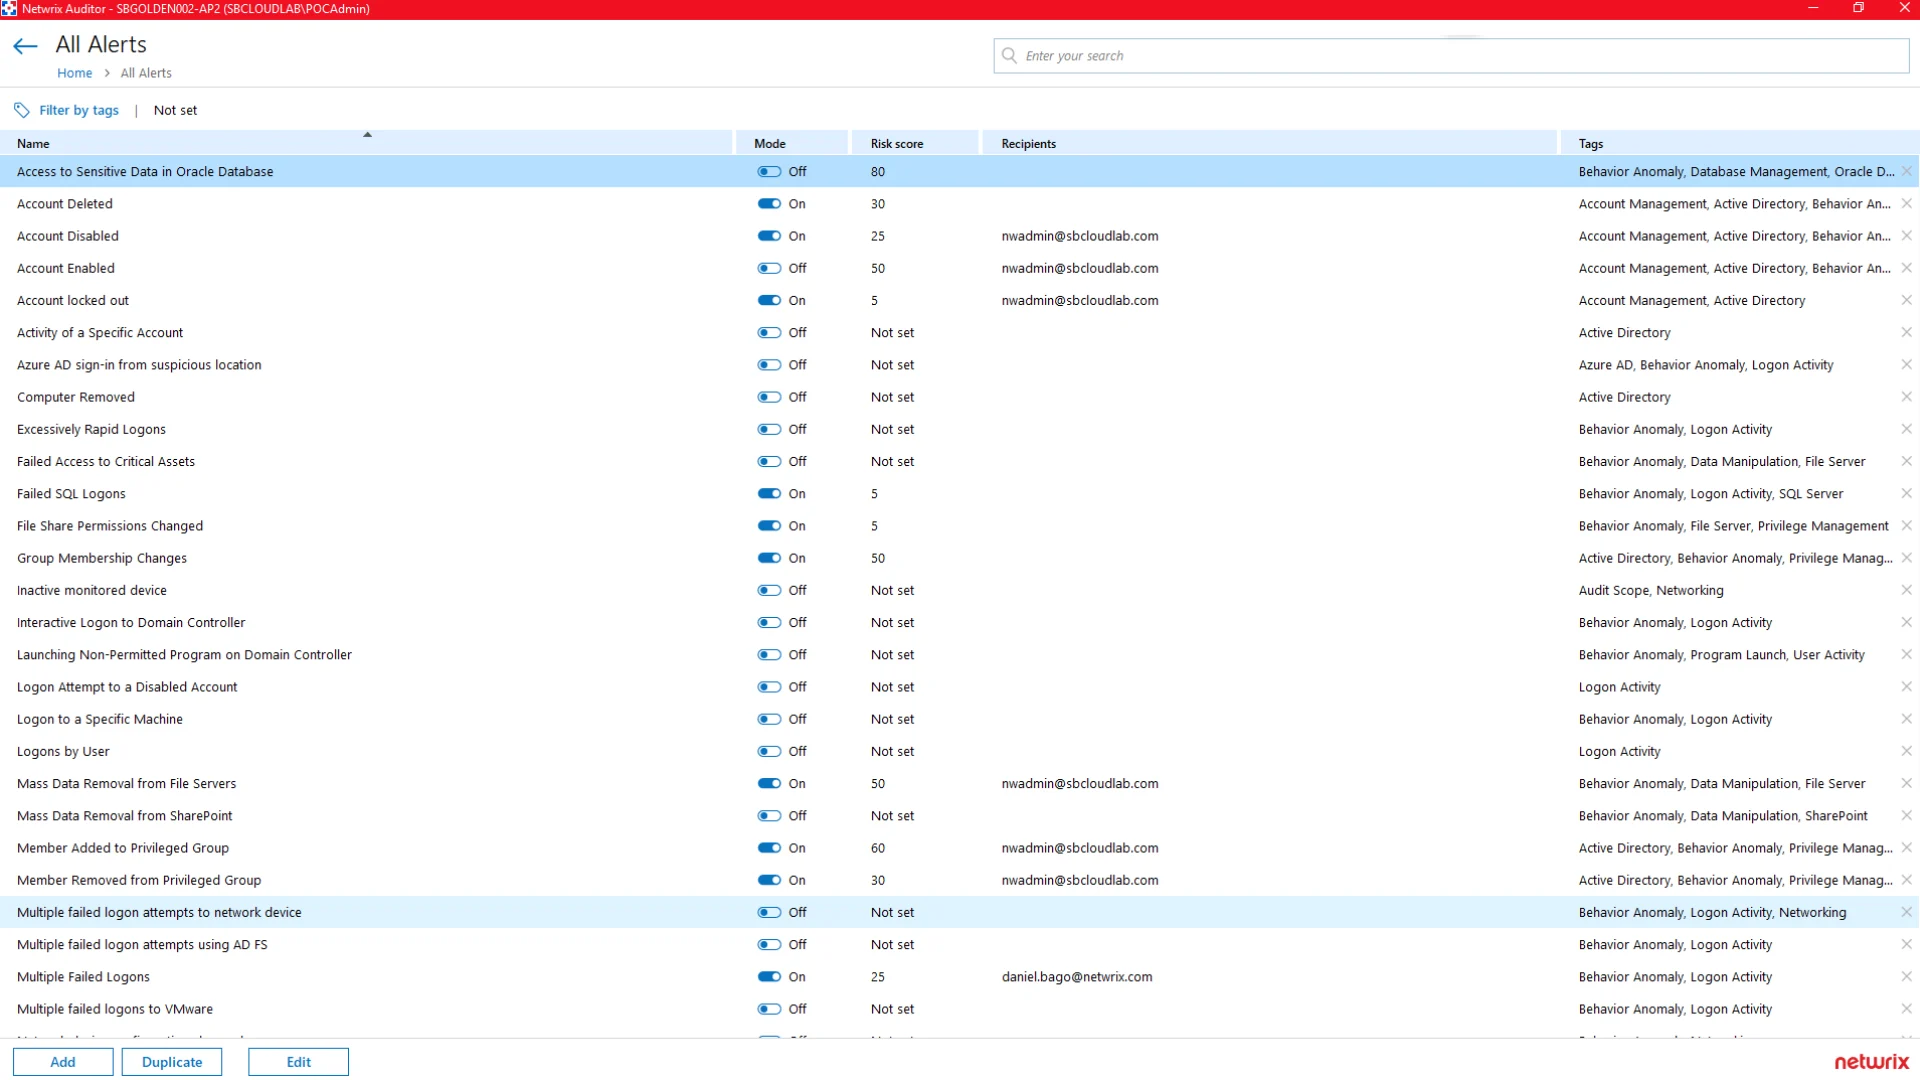Sort by the Recipients column header
This screenshot has height=1080, width=1920.
tap(1270, 143)
